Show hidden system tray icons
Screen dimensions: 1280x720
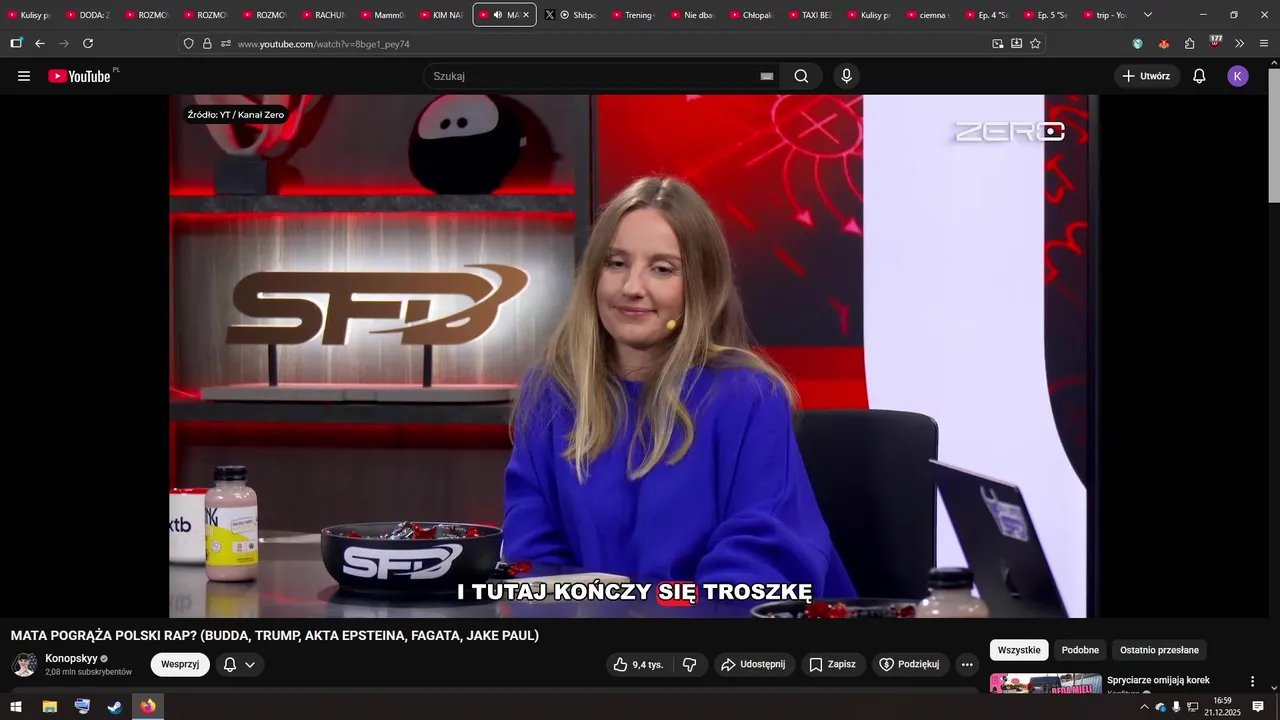1144,707
